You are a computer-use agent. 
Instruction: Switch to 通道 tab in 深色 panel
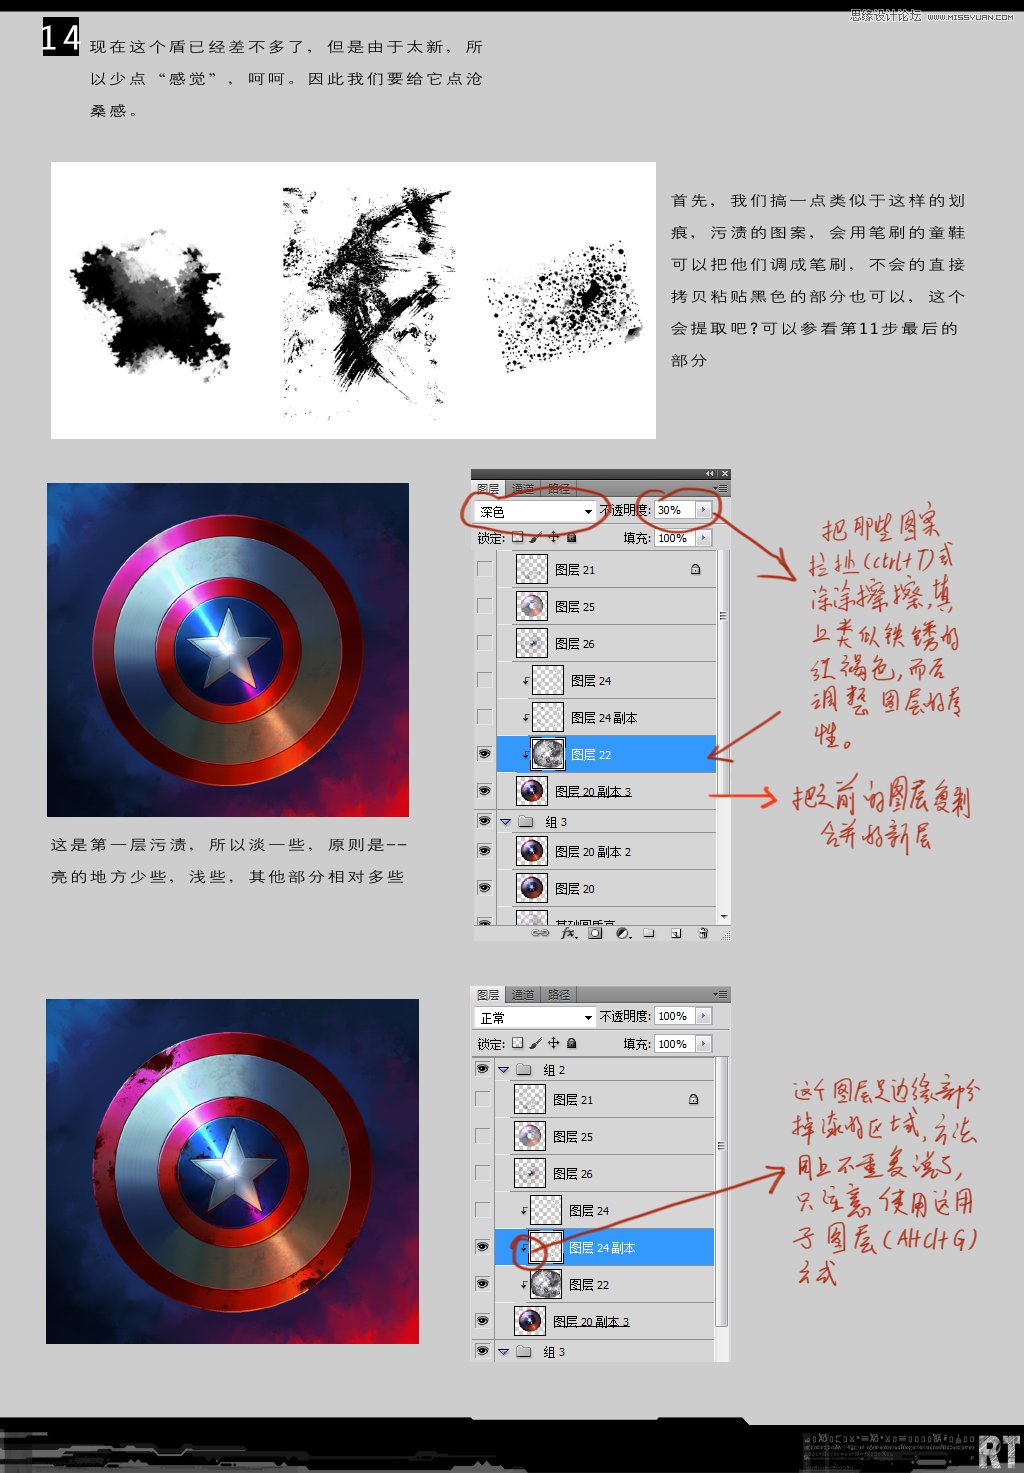coord(524,489)
